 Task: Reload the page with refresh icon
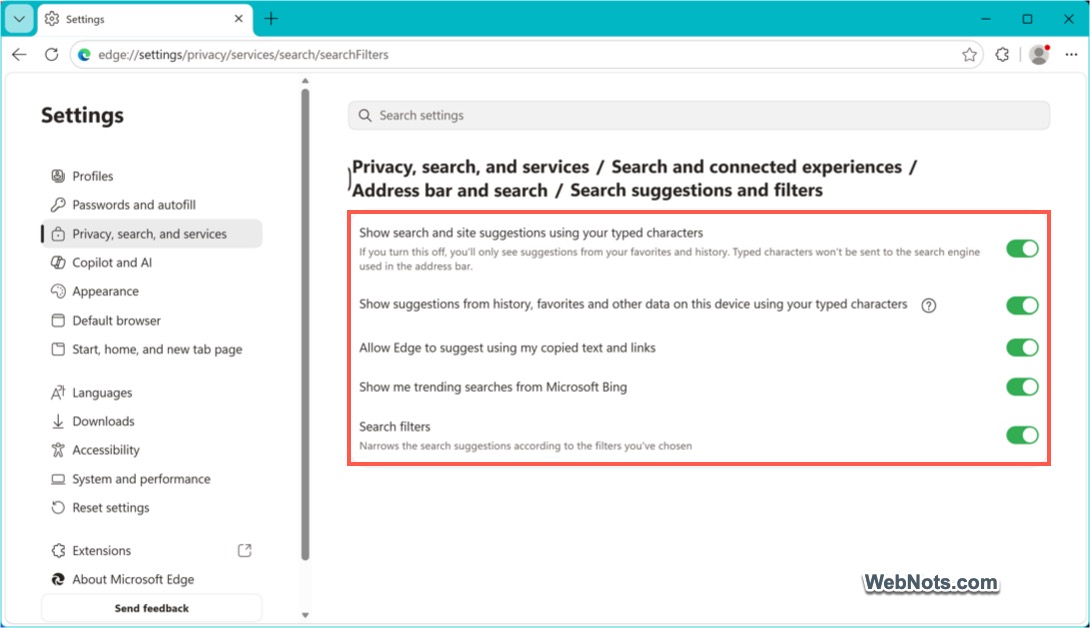(51, 54)
